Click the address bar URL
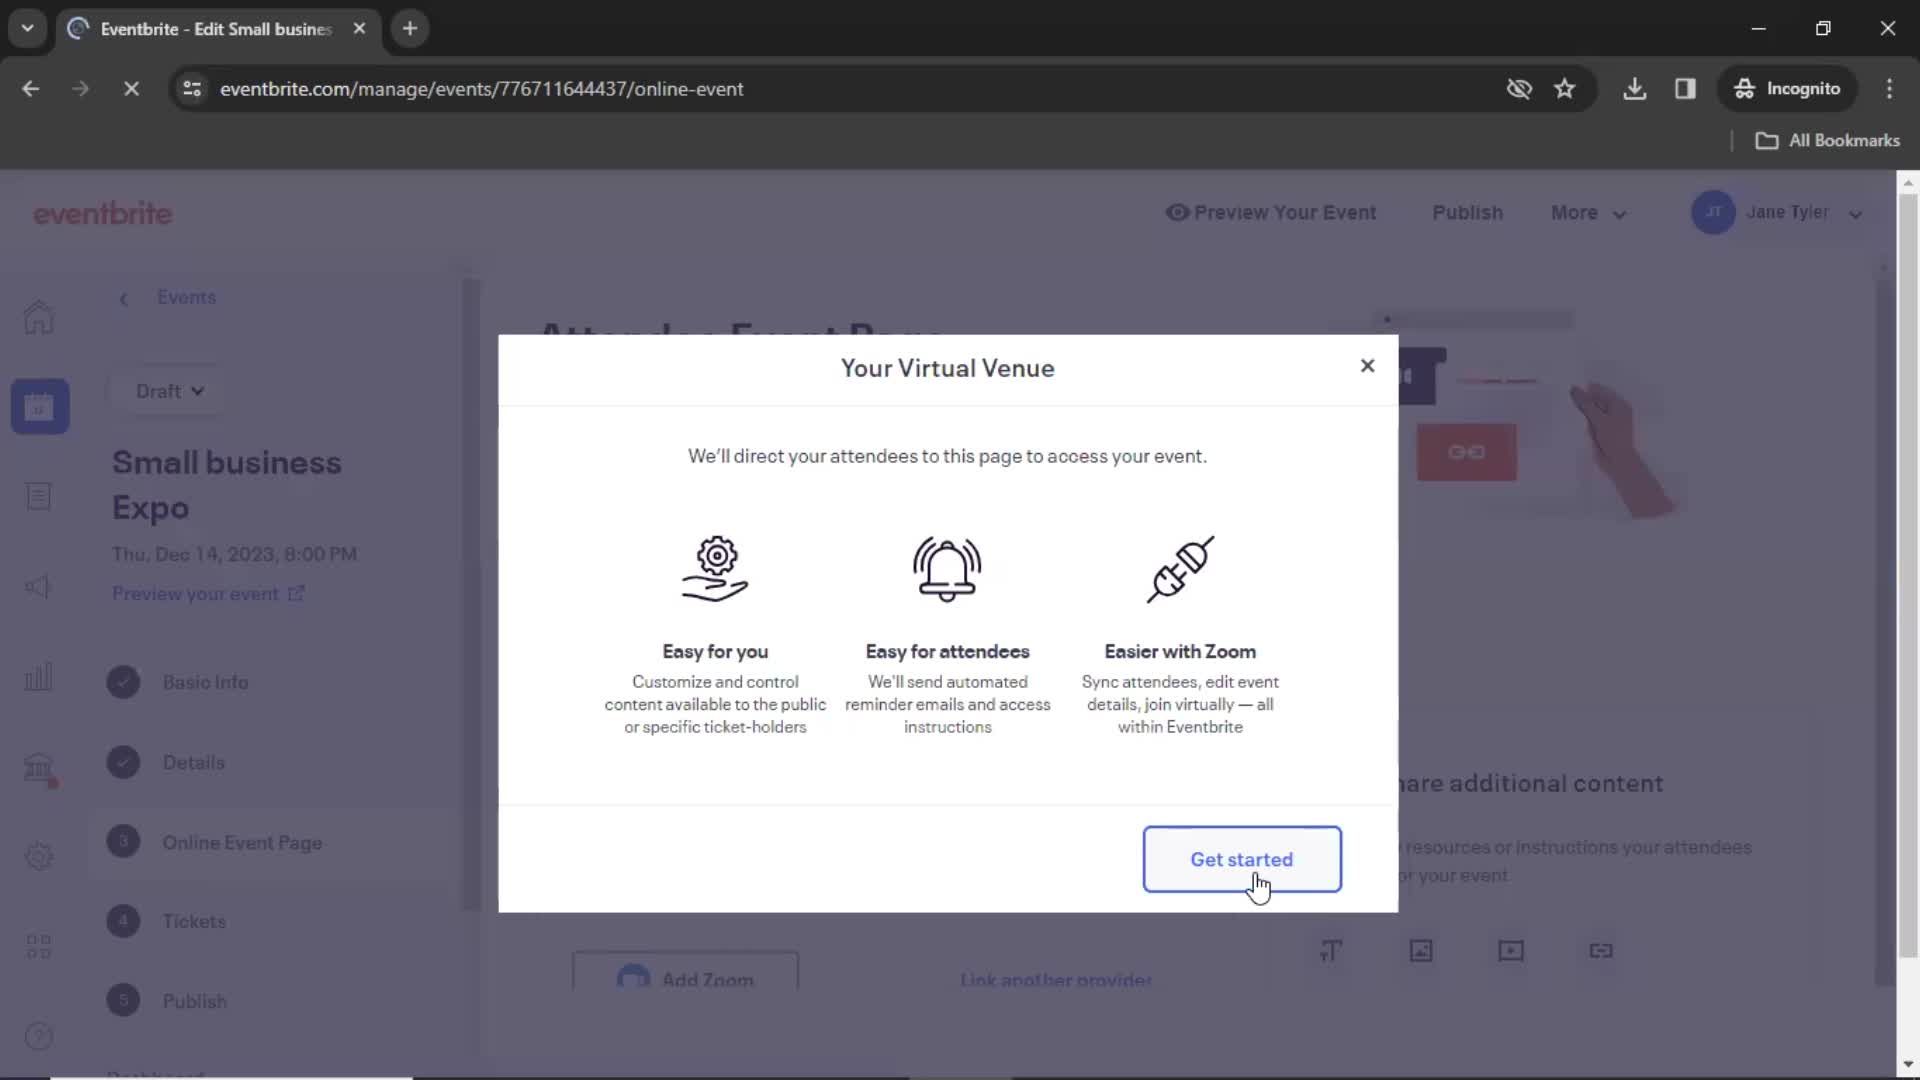Viewport: 1920px width, 1080px height. [481, 89]
